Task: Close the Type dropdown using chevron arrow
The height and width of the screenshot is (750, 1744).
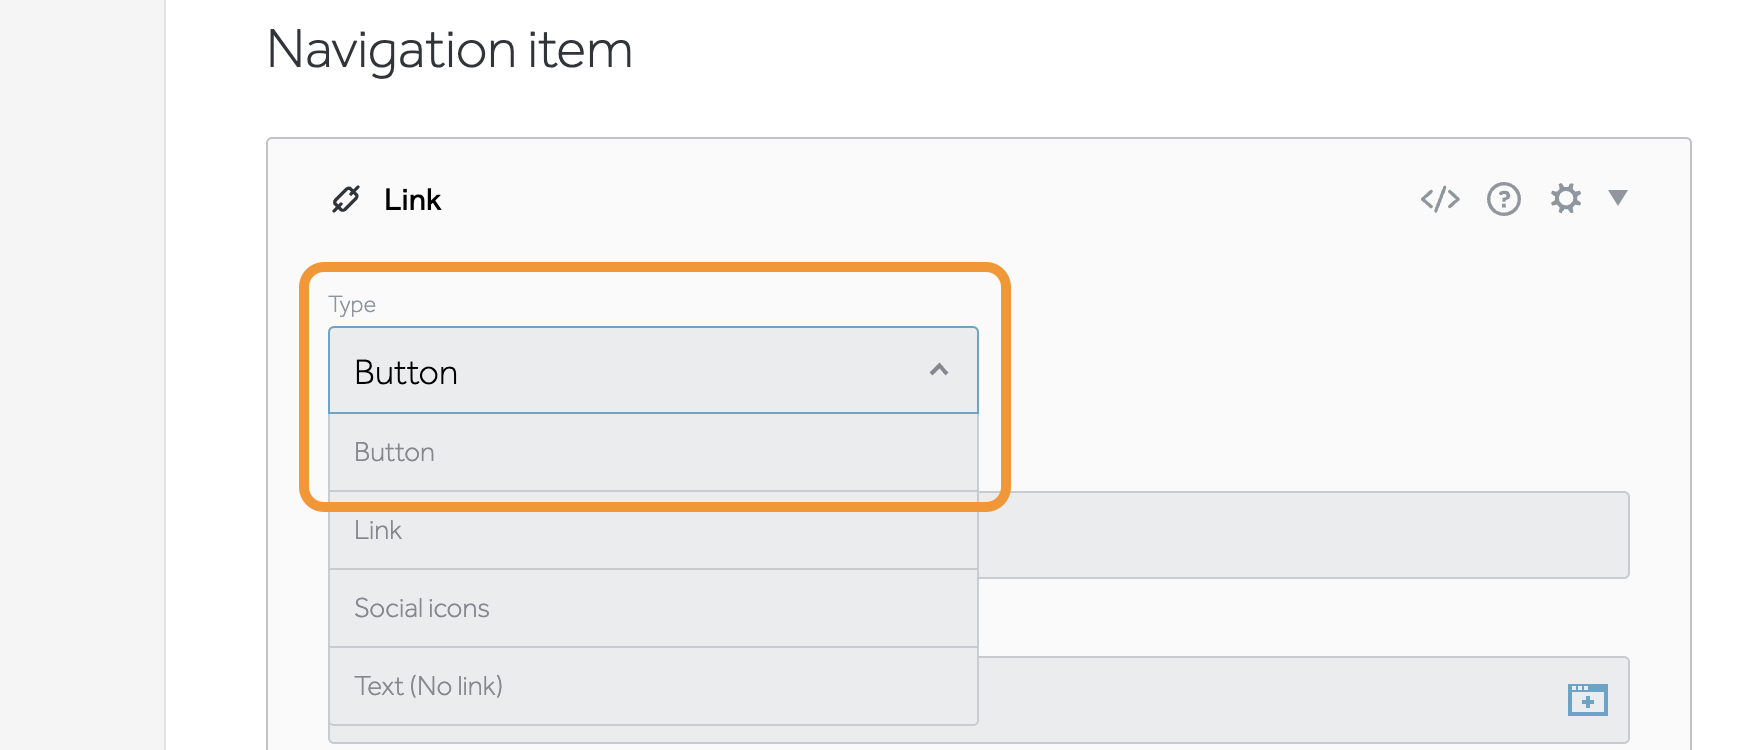Action: point(938,371)
